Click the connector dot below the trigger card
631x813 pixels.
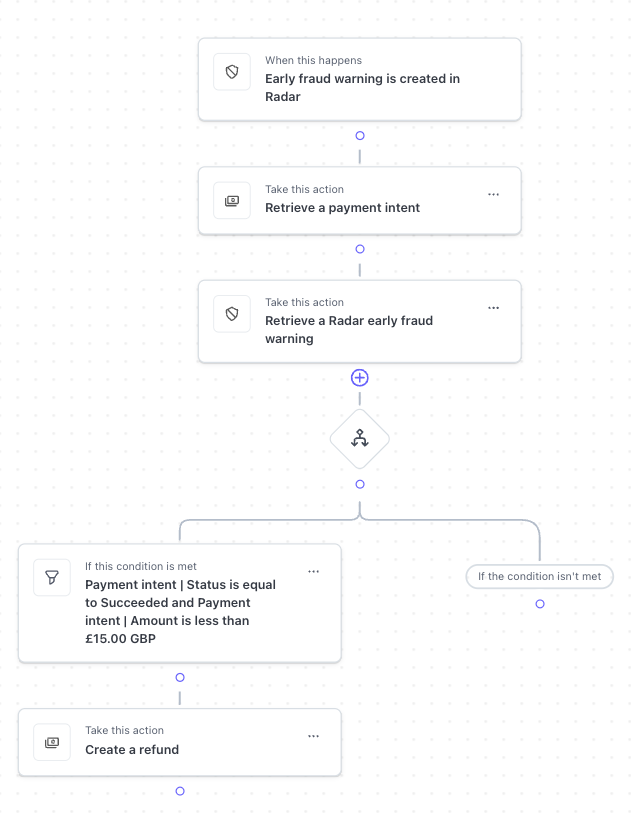pyautogui.click(x=360, y=135)
